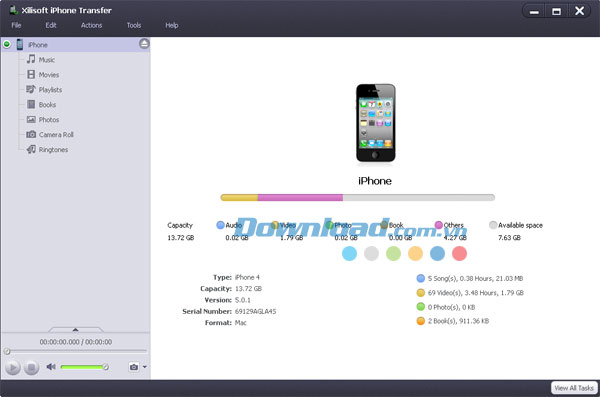
Task: Click the gray color circle
Action: [x=371, y=253]
